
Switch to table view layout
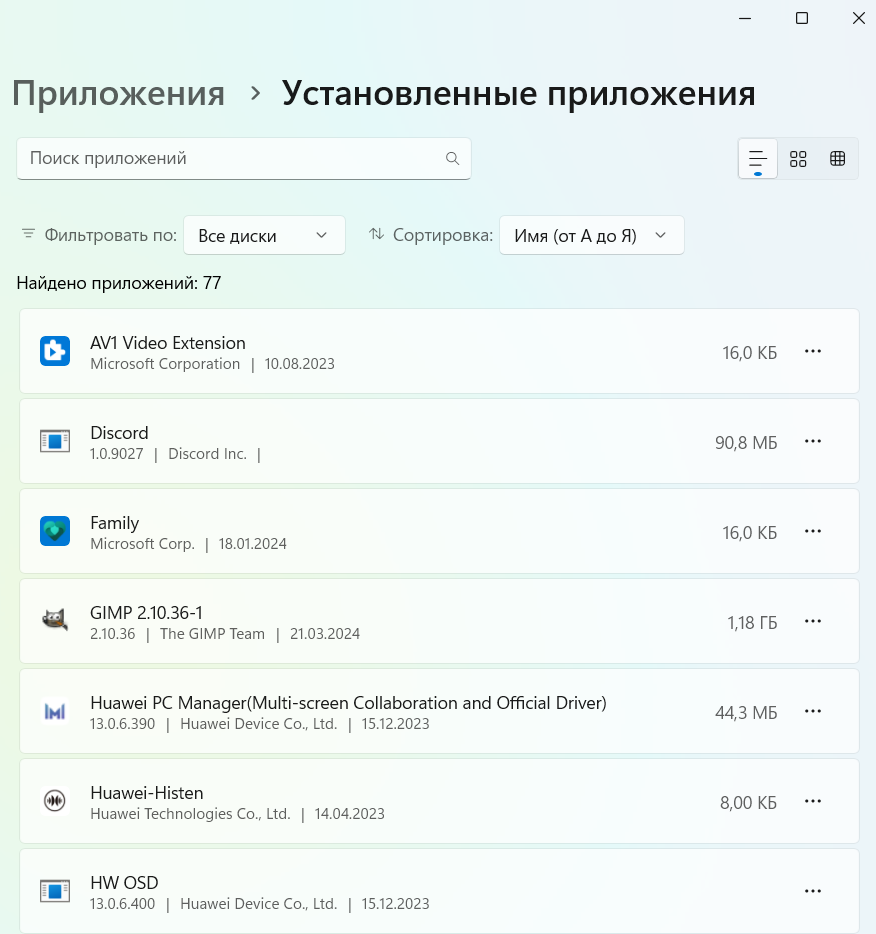point(837,158)
